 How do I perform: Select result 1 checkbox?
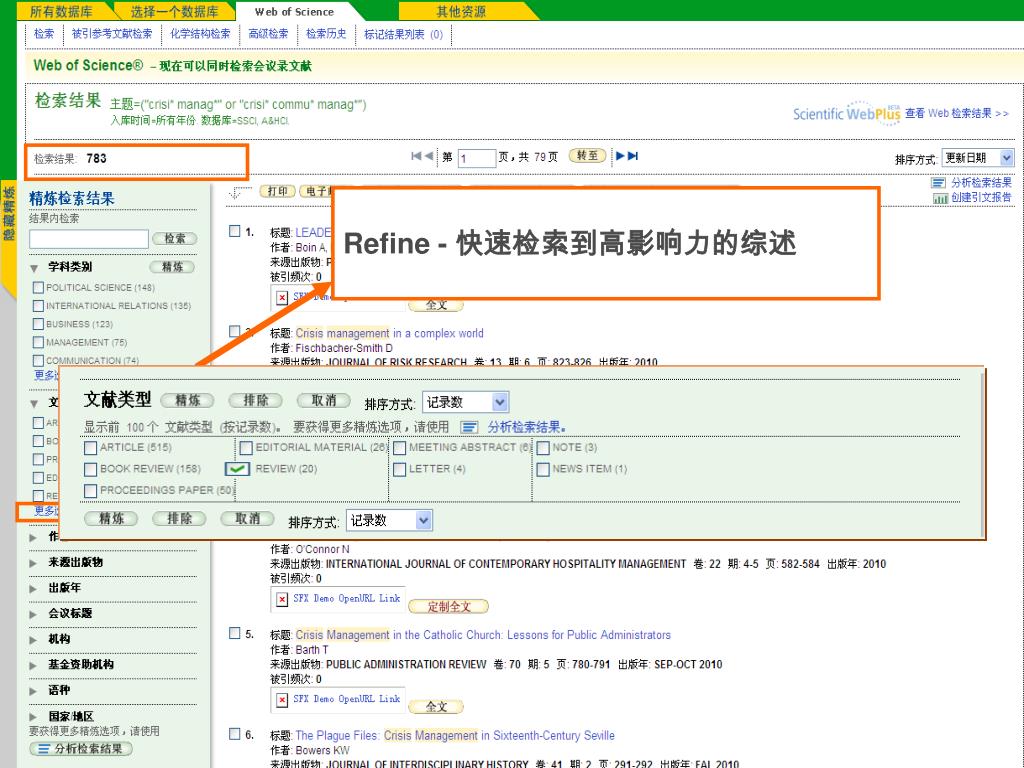(234, 231)
